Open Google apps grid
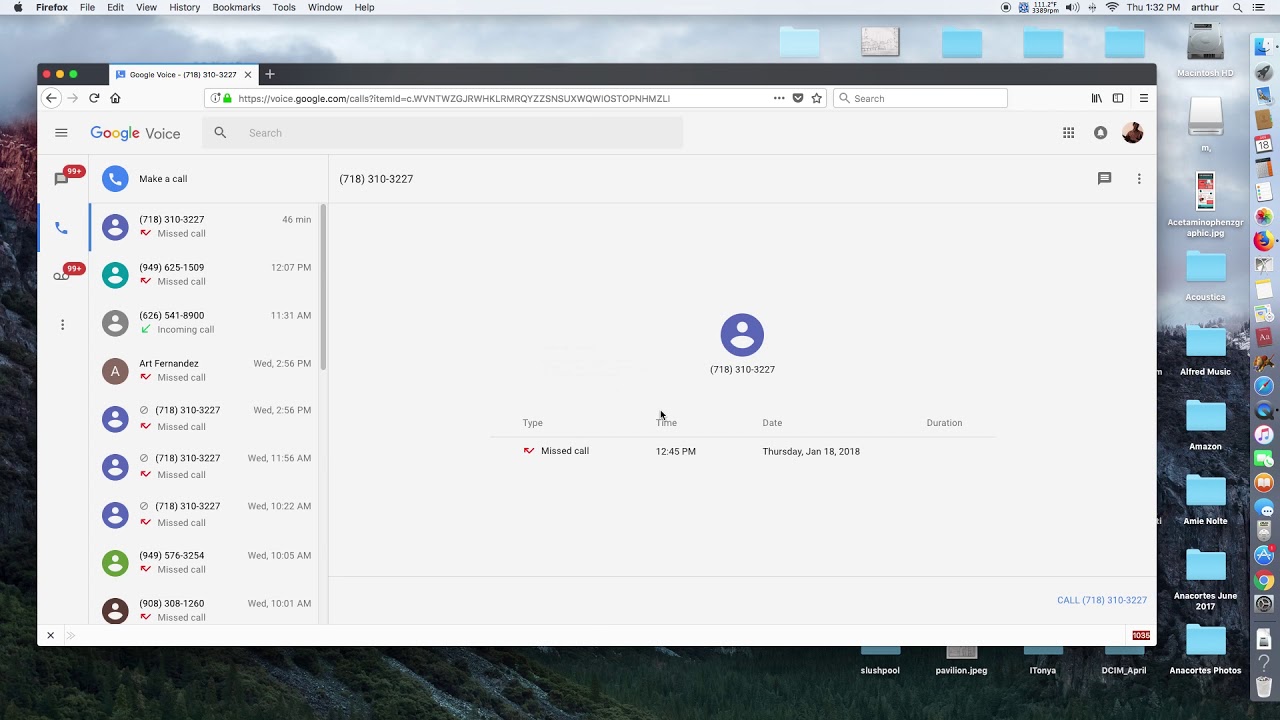This screenshot has width=1280, height=720. pyautogui.click(x=1068, y=133)
